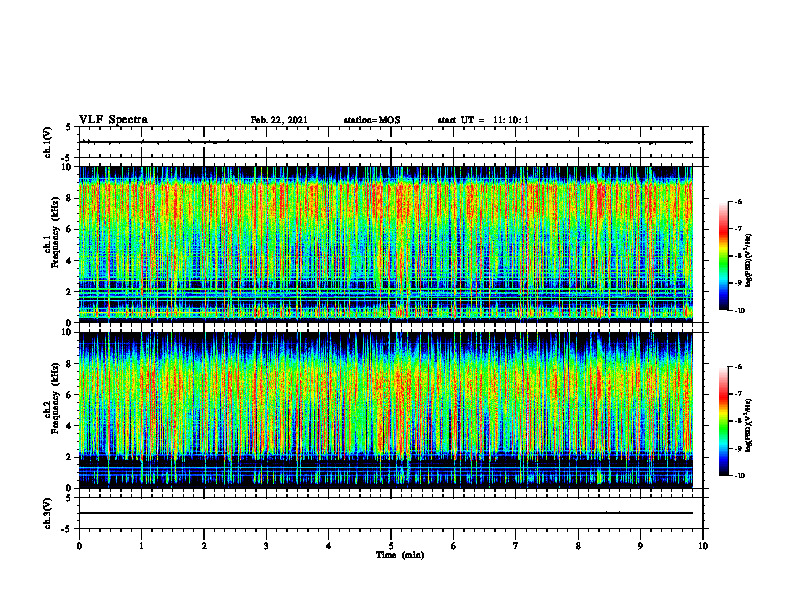Click the ch.2 color scale 'log(PSD)' label
Image resolution: width=792 pixels, height=612 pixels.
tap(749, 426)
